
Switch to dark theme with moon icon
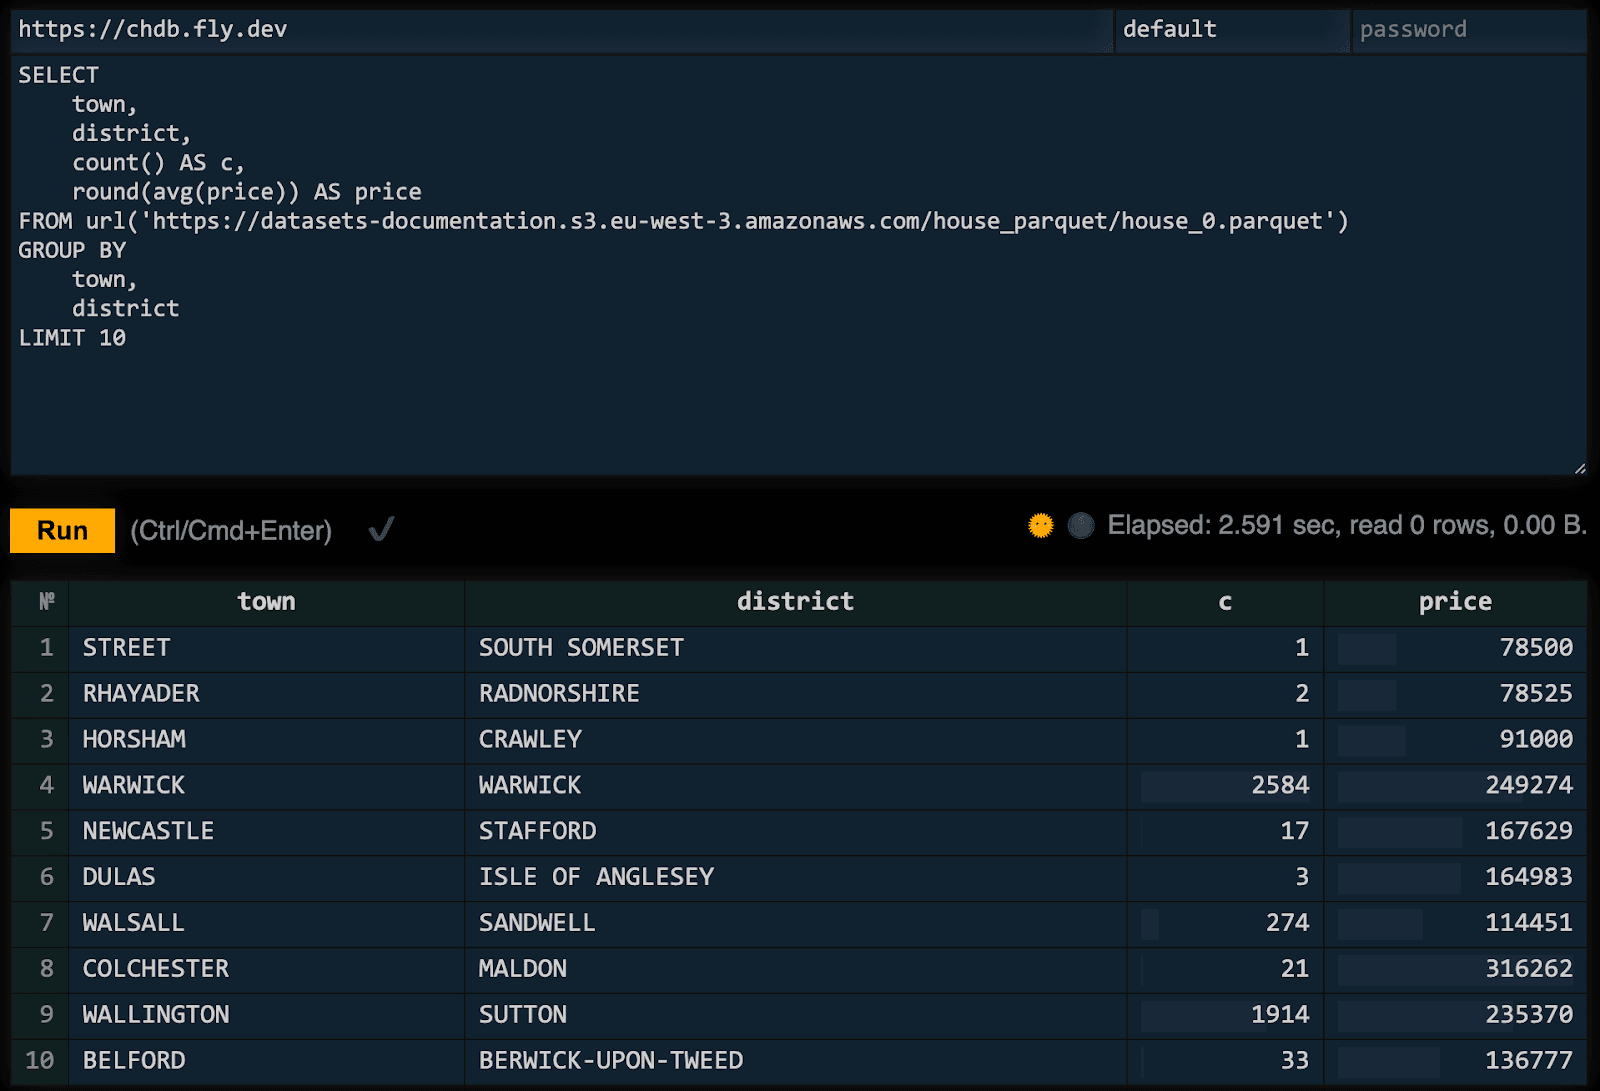click(x=1081, y=525)
